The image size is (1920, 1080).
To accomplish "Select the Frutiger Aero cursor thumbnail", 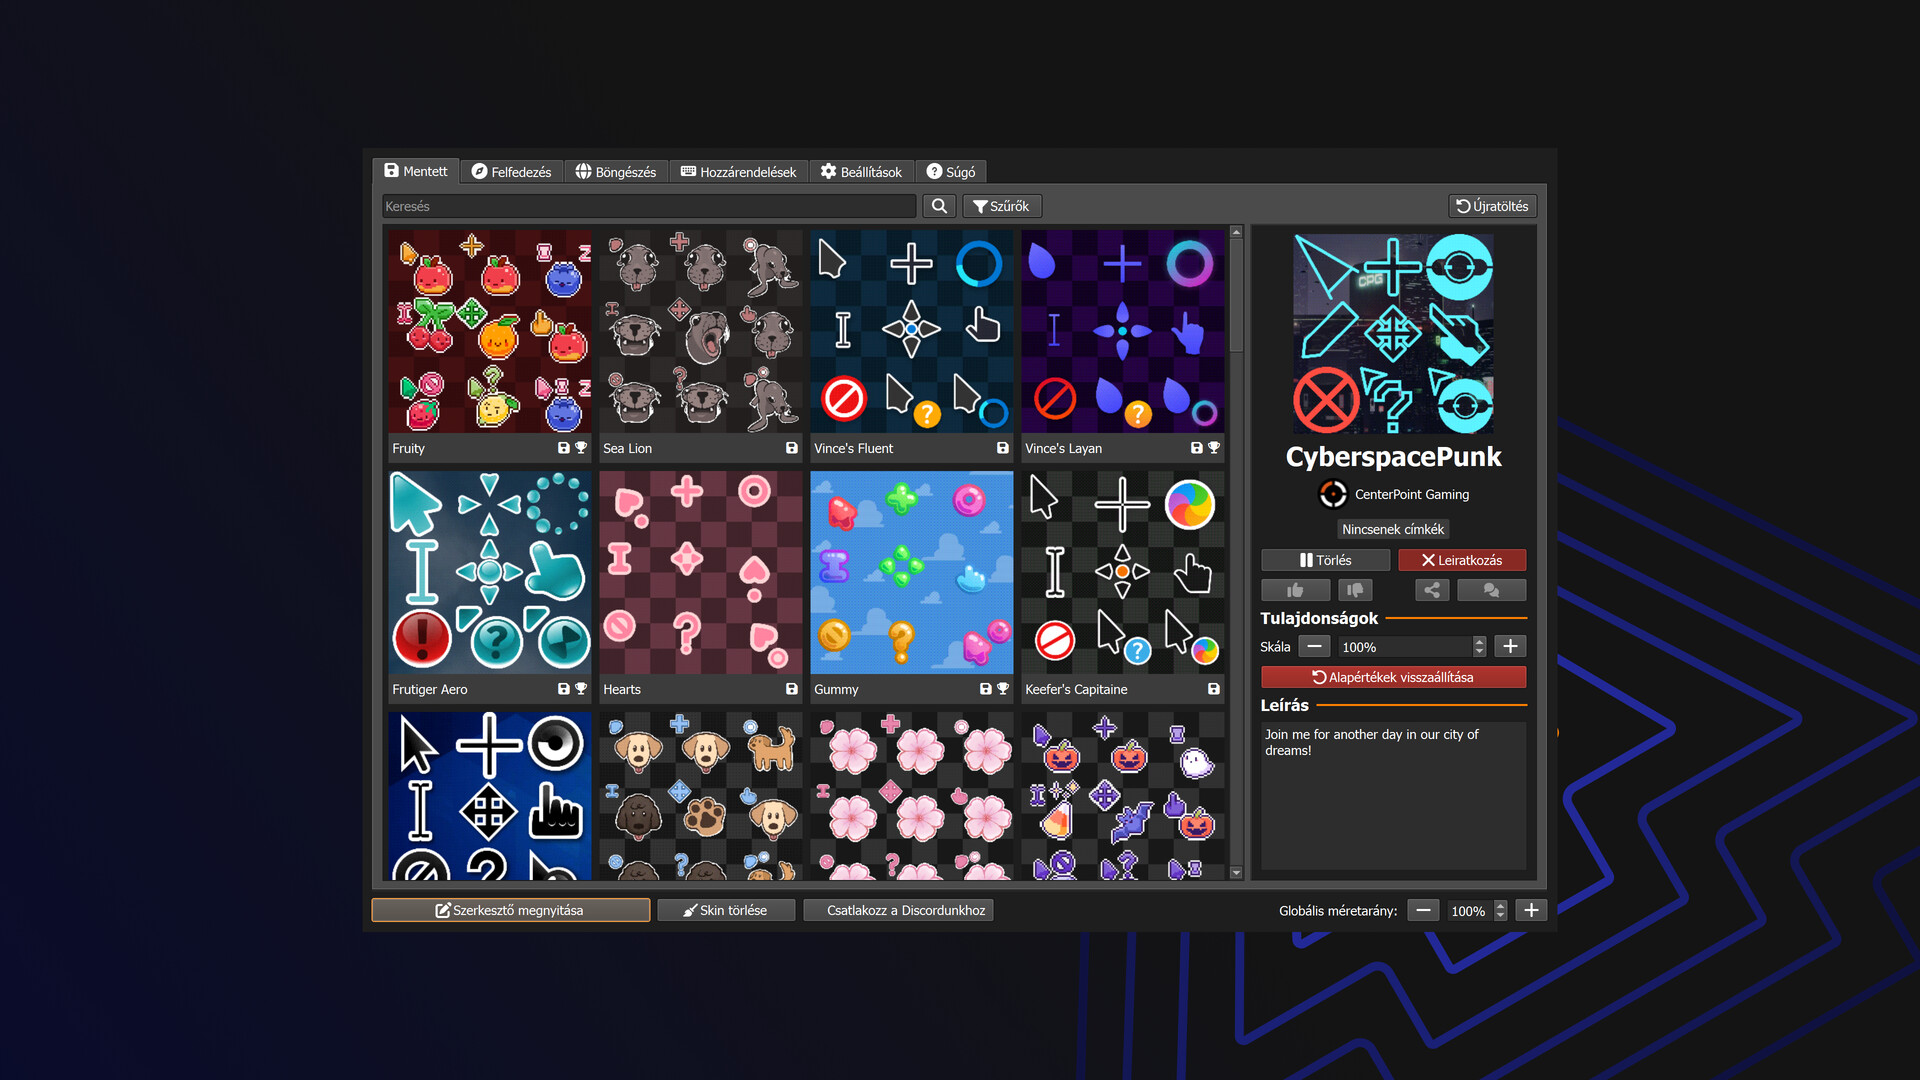I will [490, 573].
